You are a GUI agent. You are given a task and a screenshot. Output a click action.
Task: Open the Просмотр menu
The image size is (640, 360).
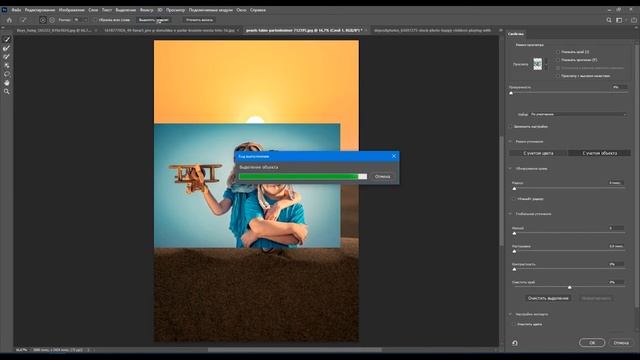click(175, 10)
